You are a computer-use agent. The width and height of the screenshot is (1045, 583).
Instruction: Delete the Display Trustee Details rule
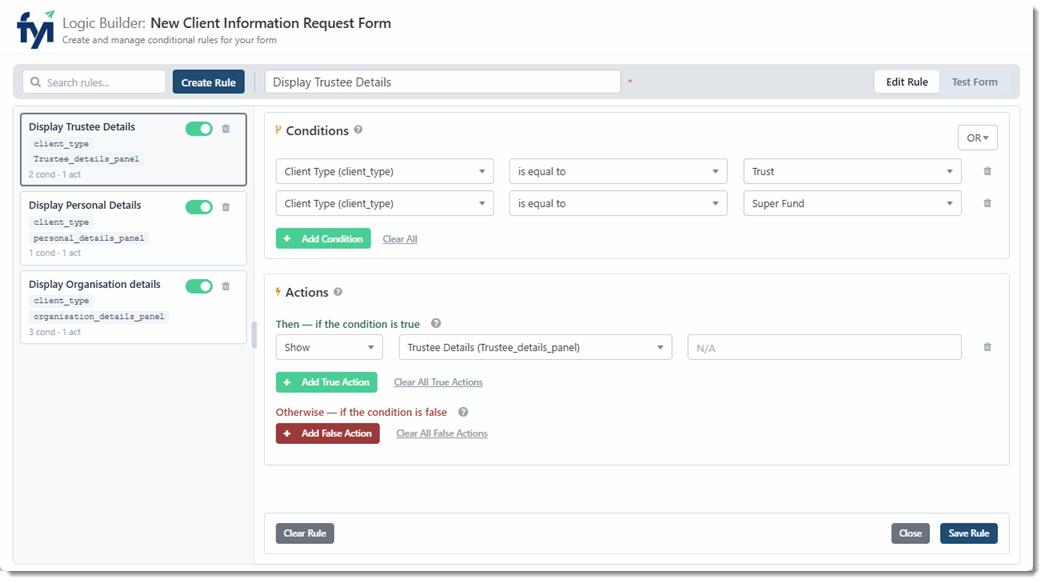[x=226, y=129]
